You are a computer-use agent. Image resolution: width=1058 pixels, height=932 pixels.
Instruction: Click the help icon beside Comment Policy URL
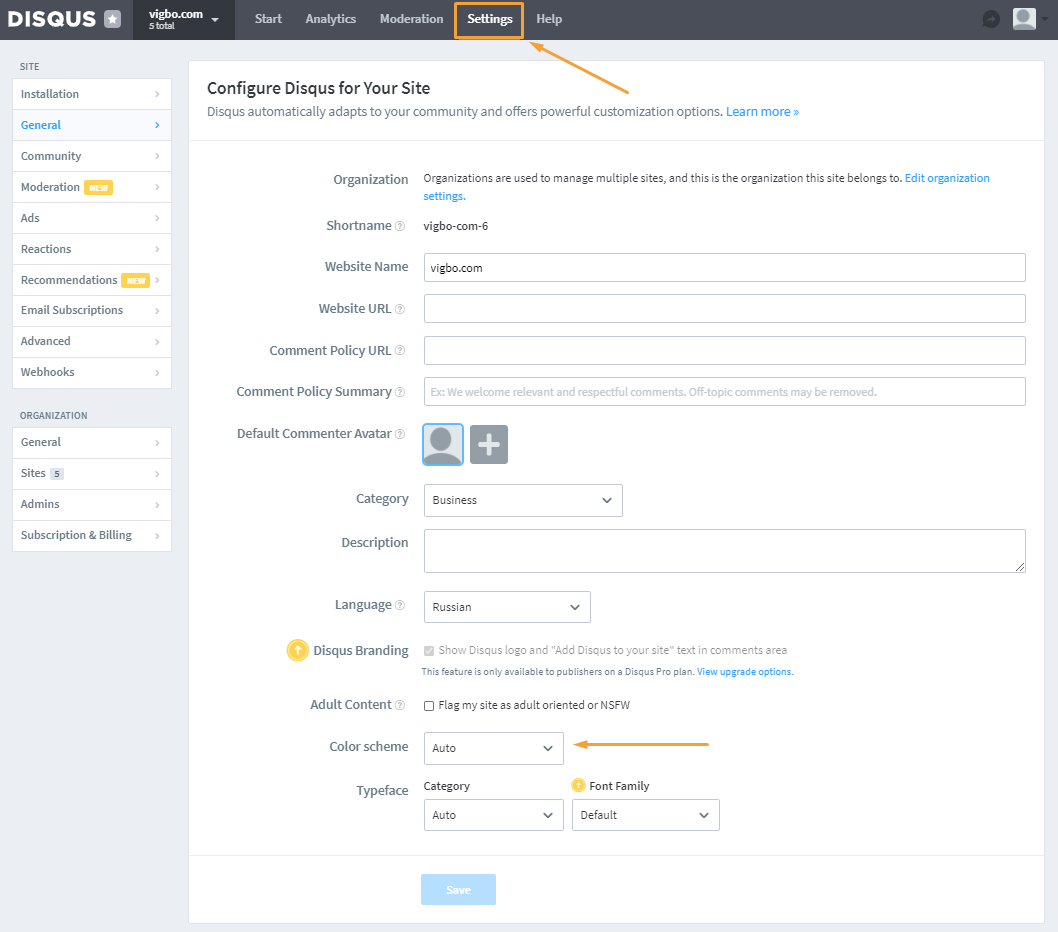399,350
